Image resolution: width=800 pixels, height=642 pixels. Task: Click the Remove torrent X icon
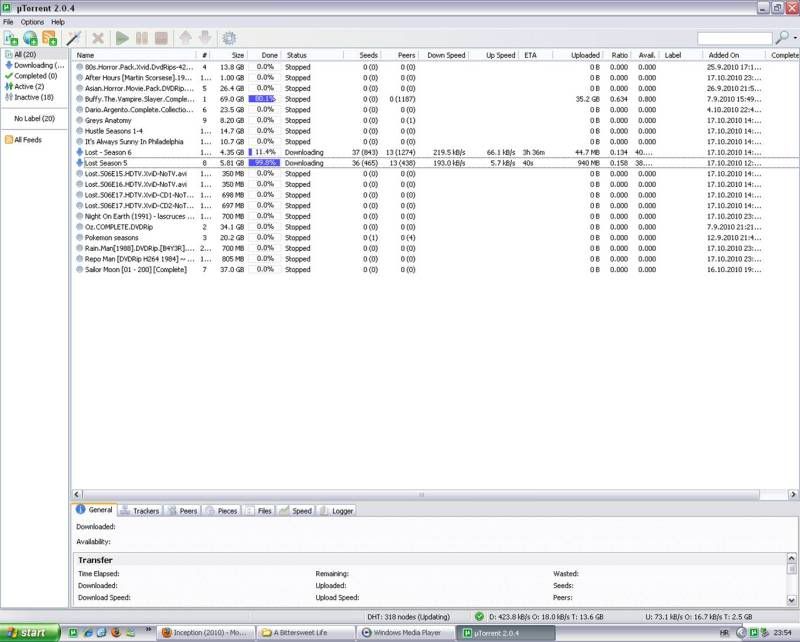click(98, 38)
